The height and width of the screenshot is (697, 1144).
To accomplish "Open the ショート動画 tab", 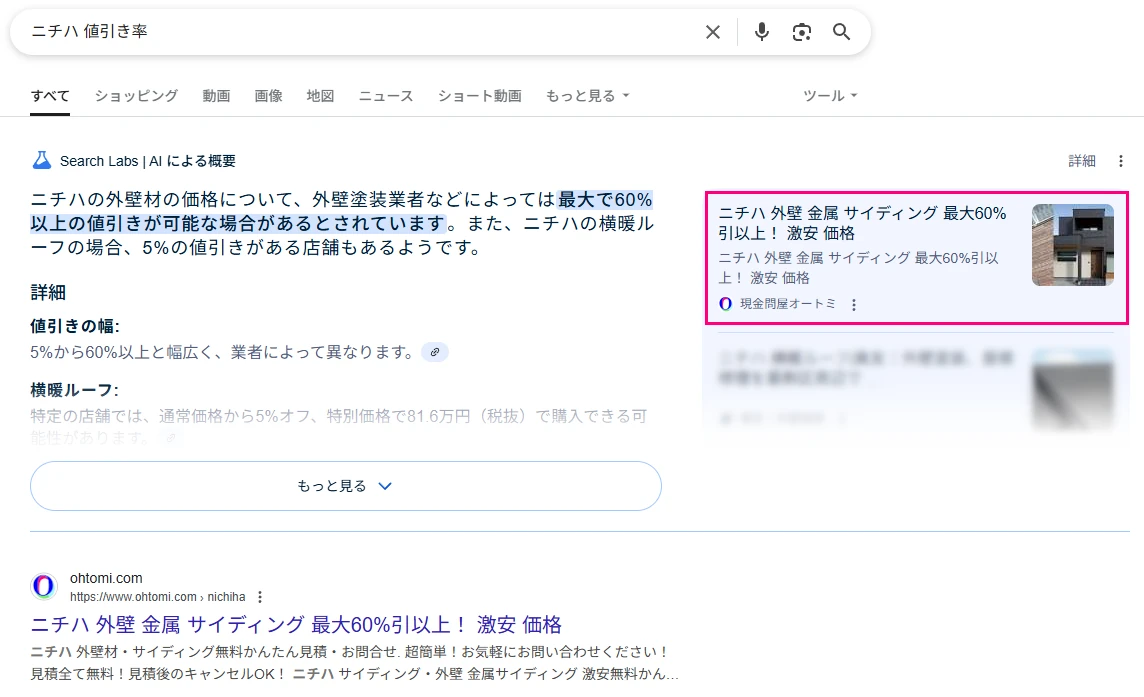I will pyautogui.click(x=479, y=96).
